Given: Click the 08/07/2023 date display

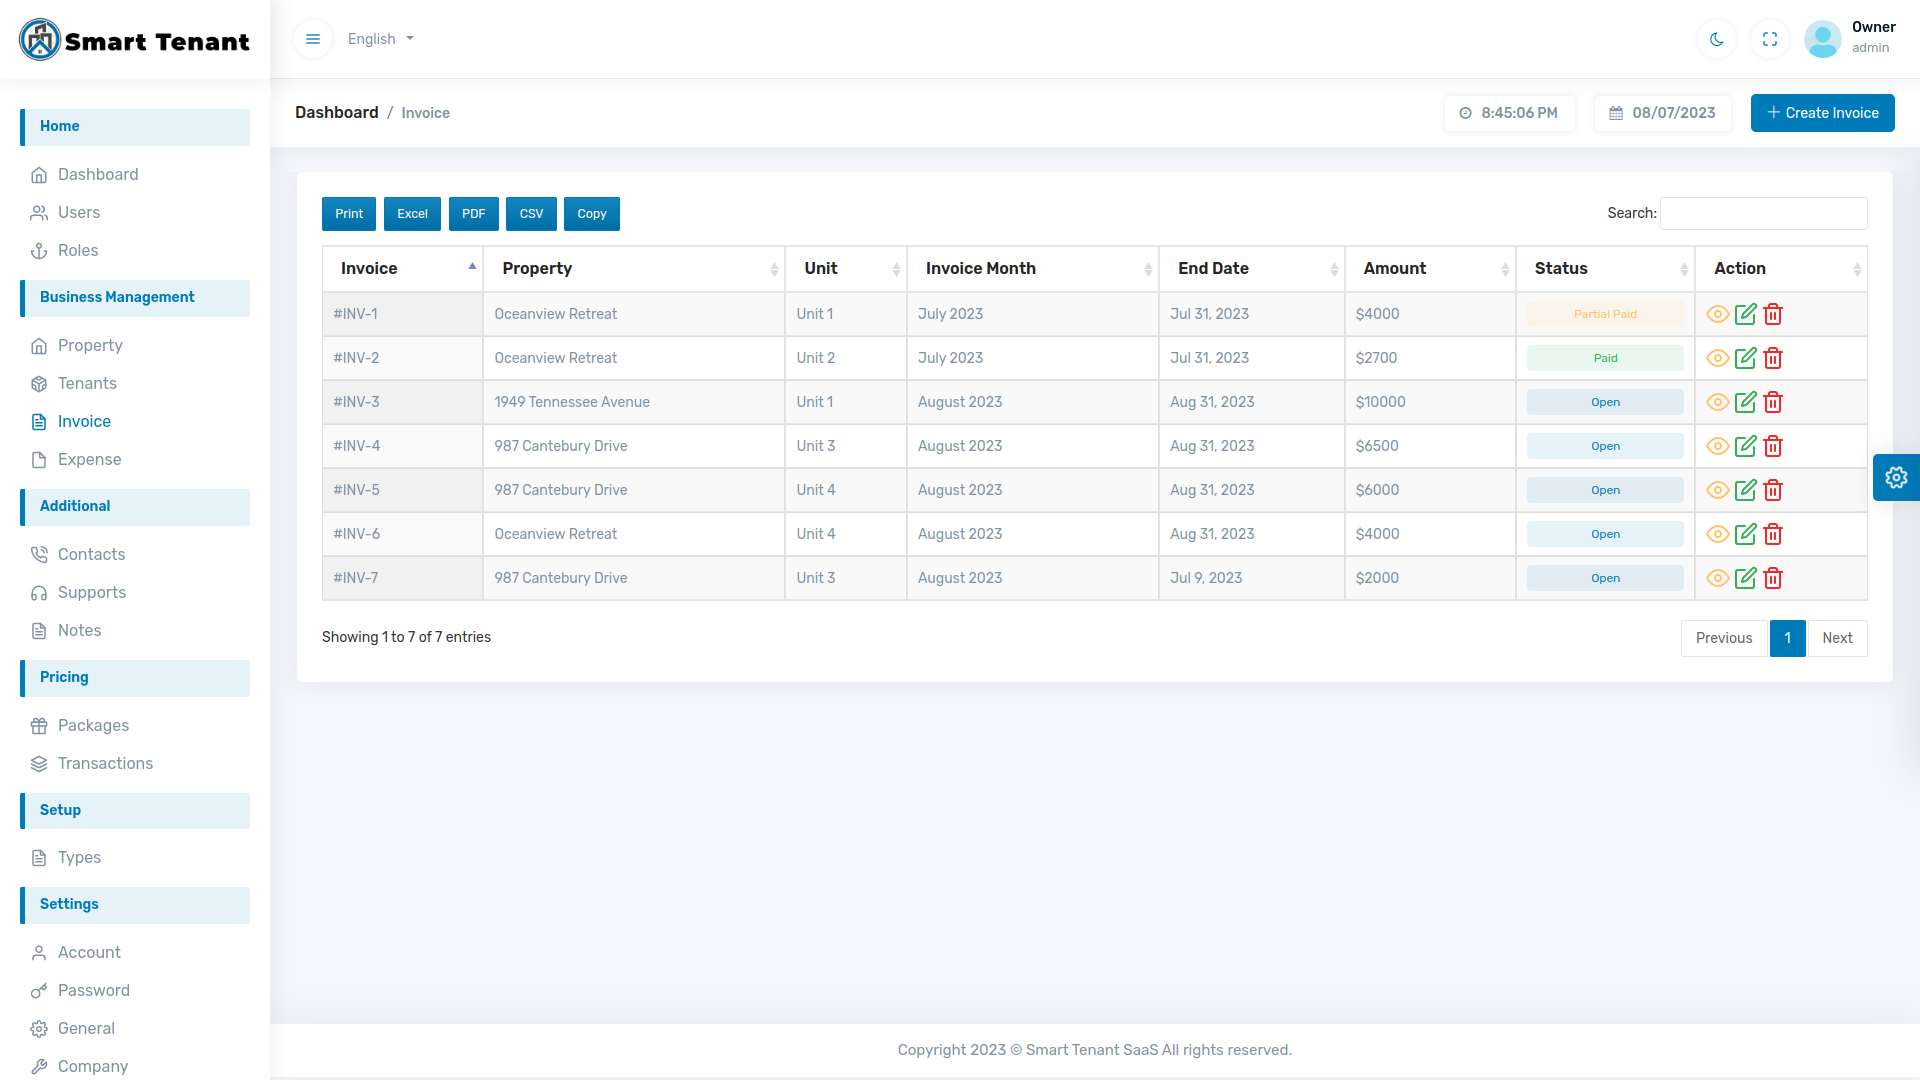Looking at the screenshot, I should tap(1663, 113).
